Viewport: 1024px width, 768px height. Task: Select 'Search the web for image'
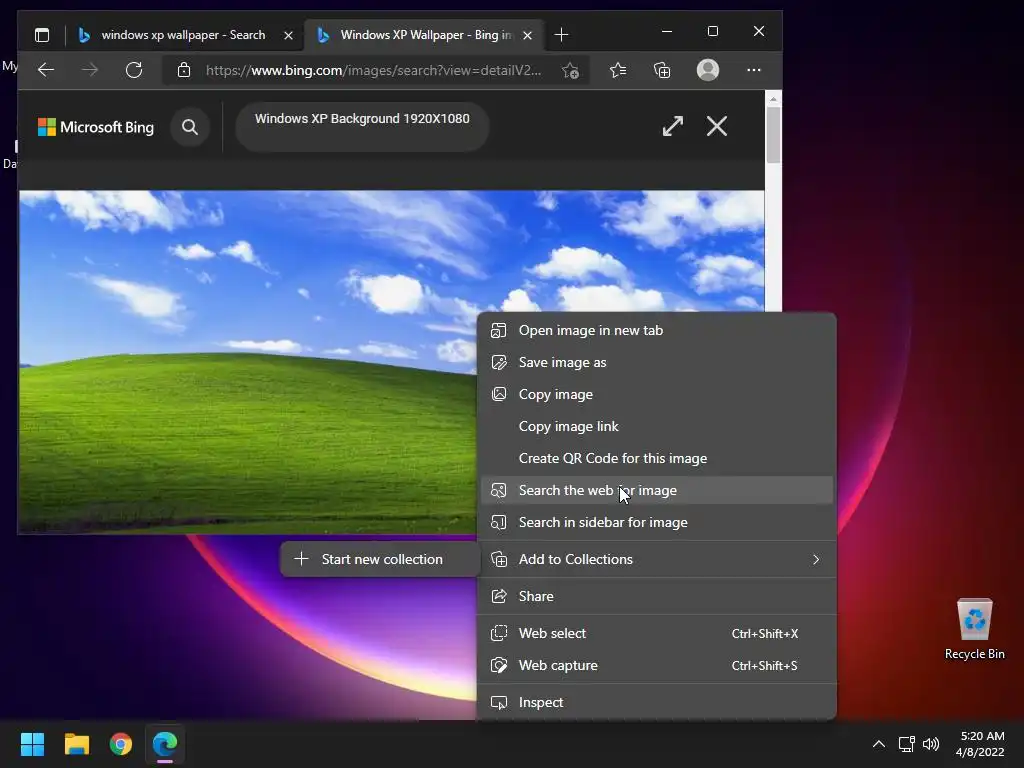[x=657, y=490]
